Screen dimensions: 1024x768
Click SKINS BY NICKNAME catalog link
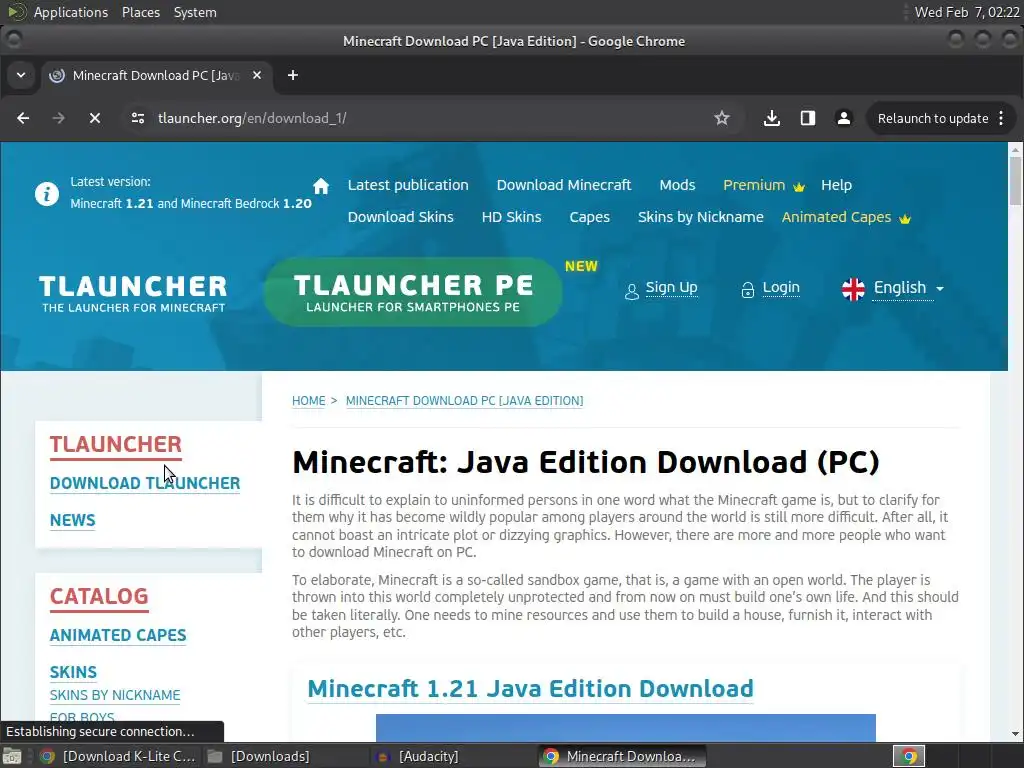(115, 695)
